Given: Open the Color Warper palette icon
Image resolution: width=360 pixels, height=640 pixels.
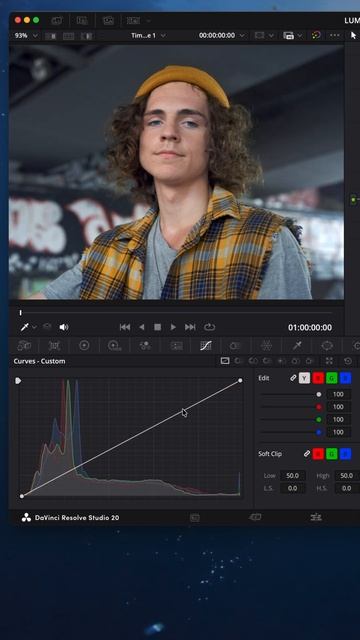Looking at the screenshot, I should [267, 345].
